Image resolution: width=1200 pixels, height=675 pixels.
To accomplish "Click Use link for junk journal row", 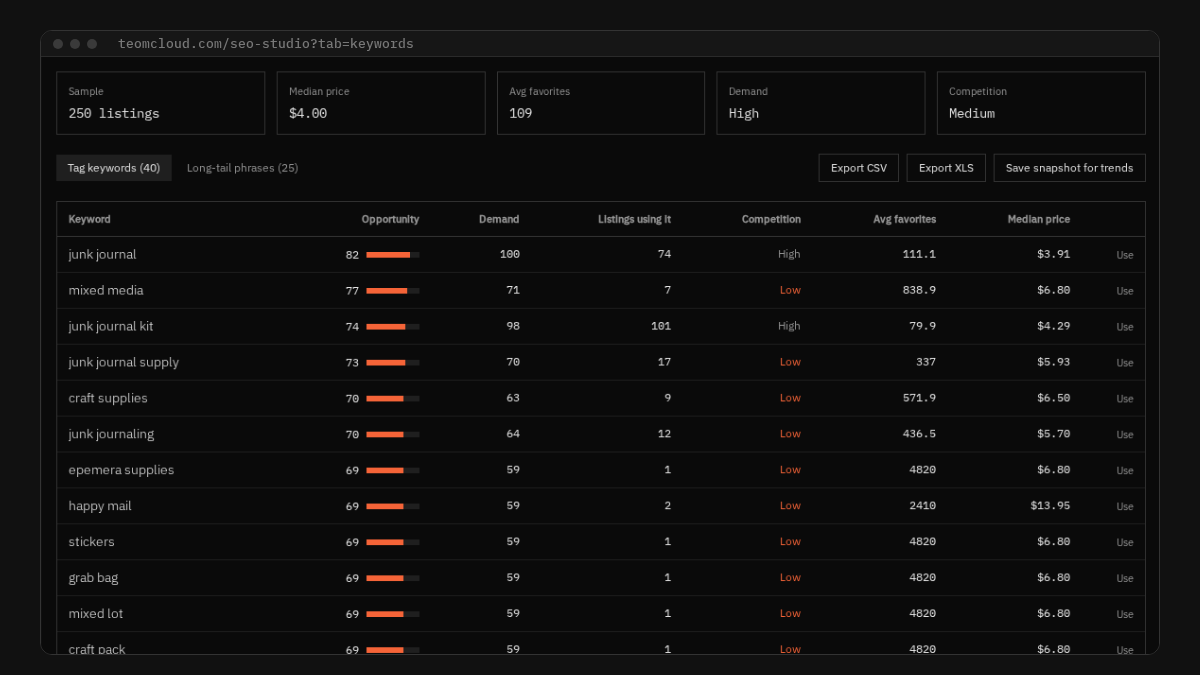I will tap(1125, 255).
